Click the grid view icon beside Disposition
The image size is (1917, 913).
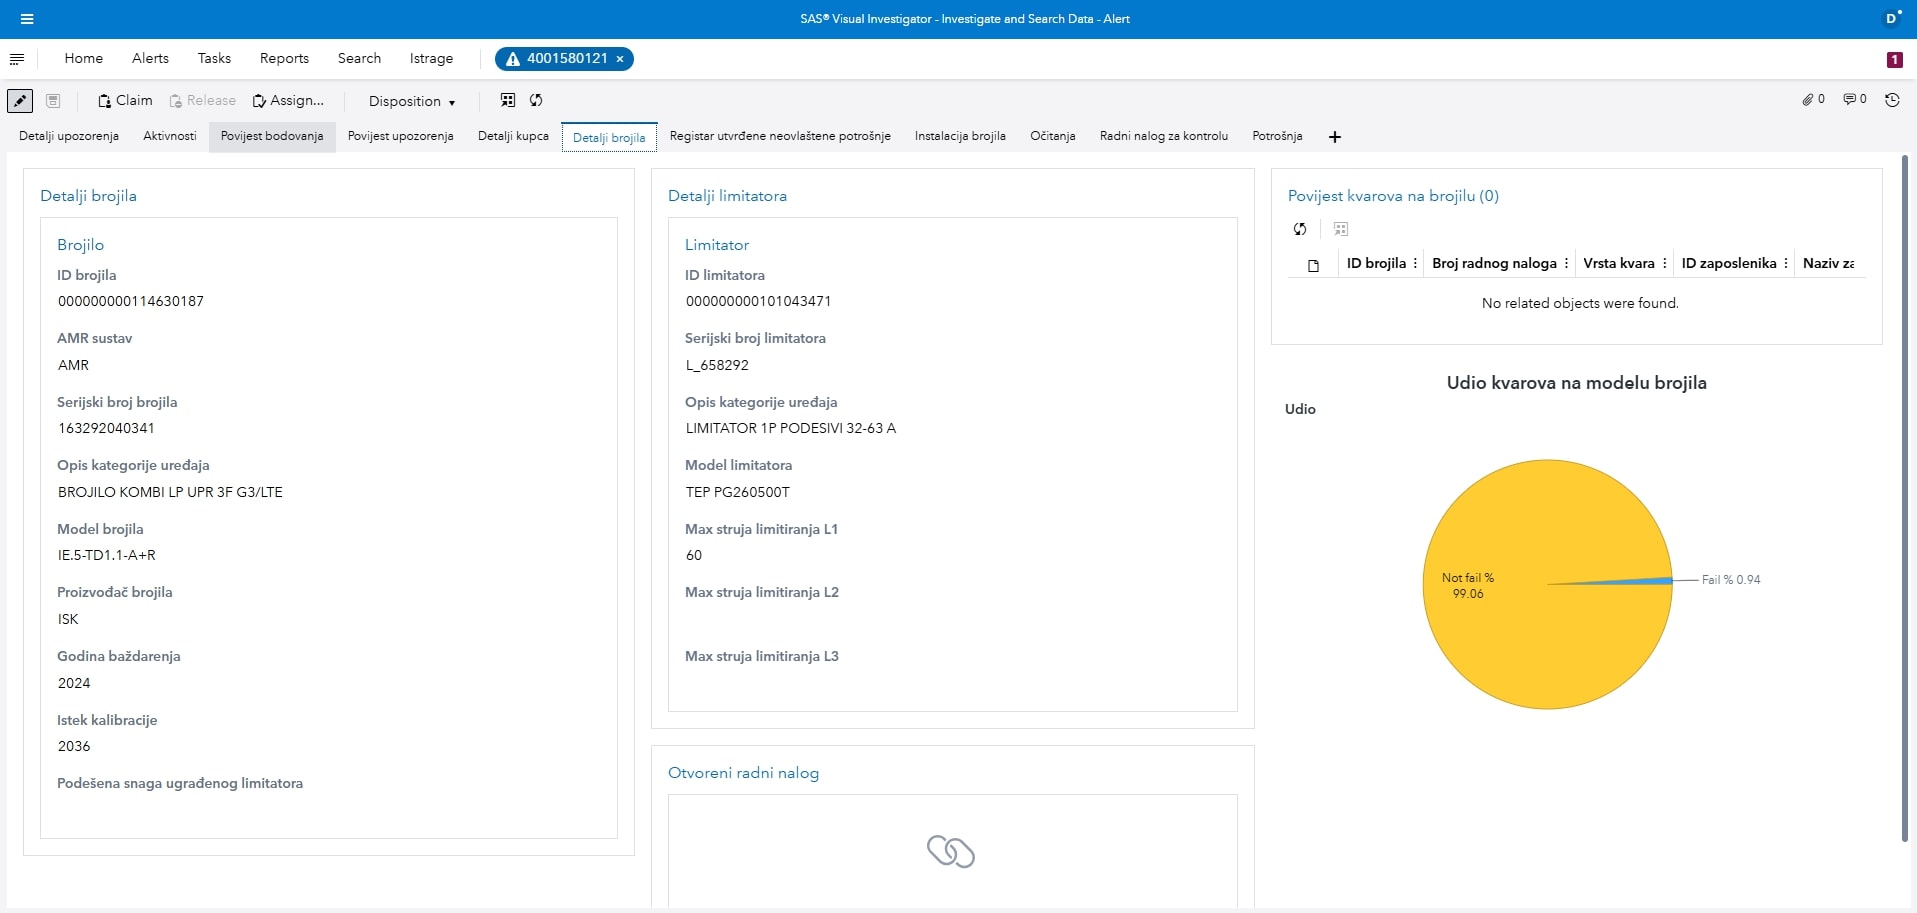(508, 100)
